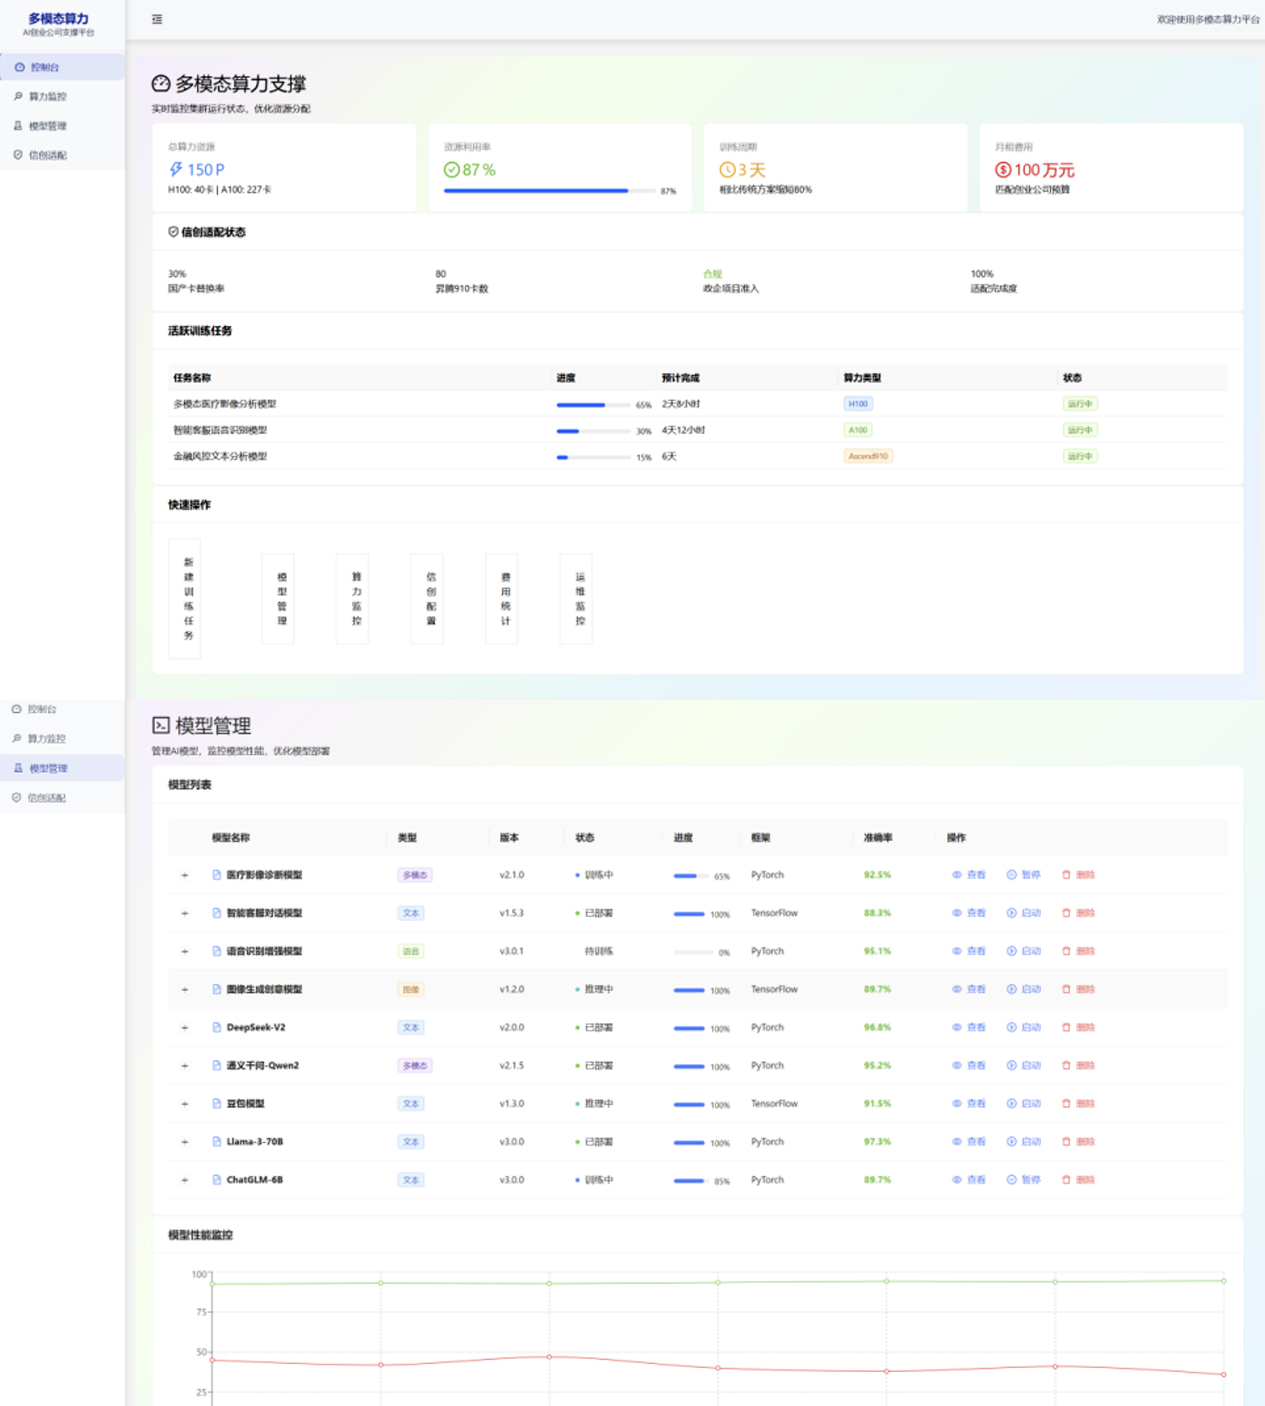Viewport: 1265px width, 1406px height.
Task: Click the file icon beside Llama-3-70B
Action: pos(217,1141)
